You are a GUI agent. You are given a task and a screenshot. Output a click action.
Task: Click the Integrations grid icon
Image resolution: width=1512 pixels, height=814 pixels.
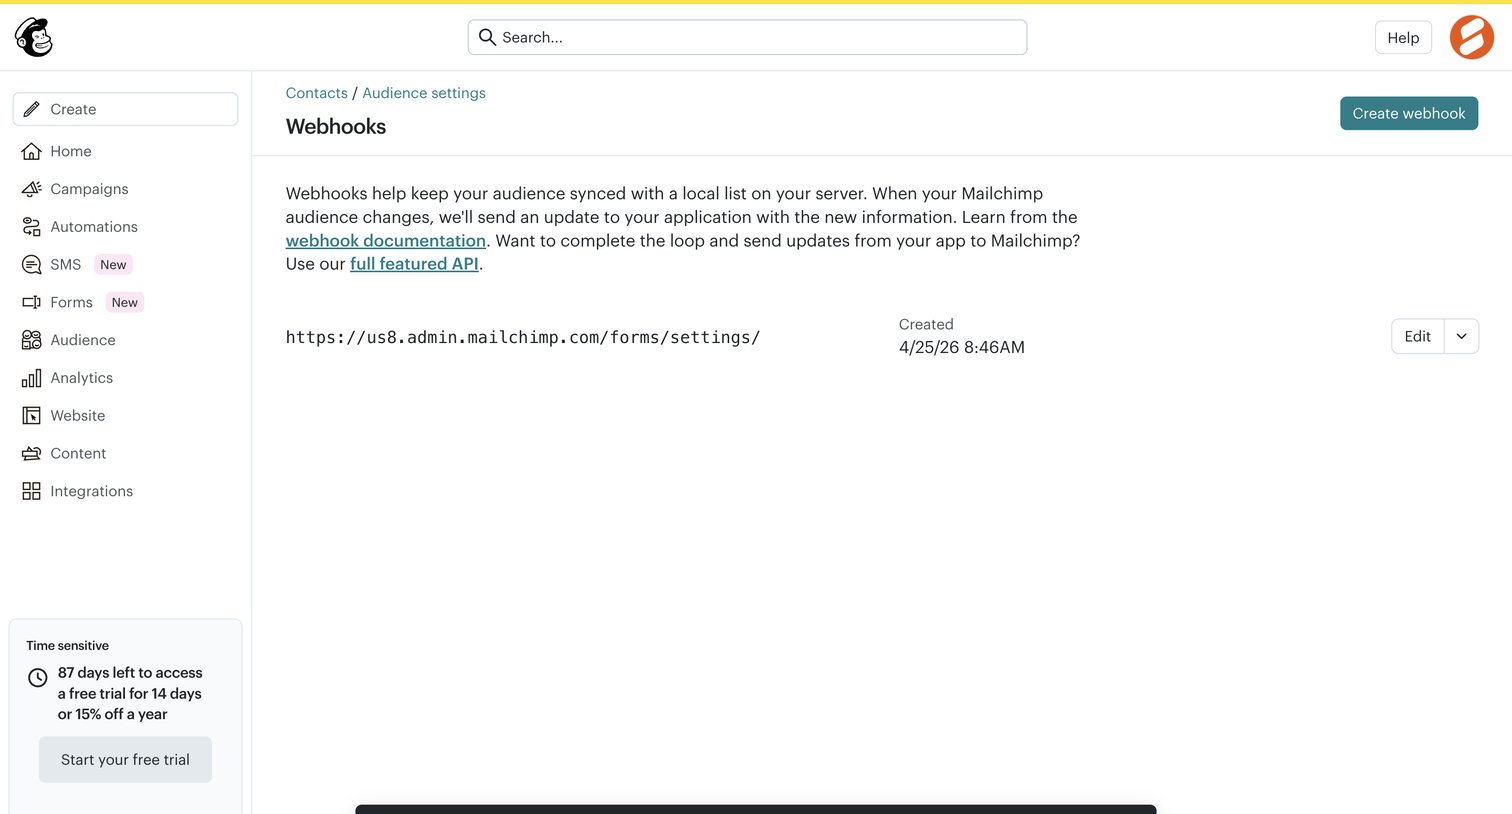point(32,491)
